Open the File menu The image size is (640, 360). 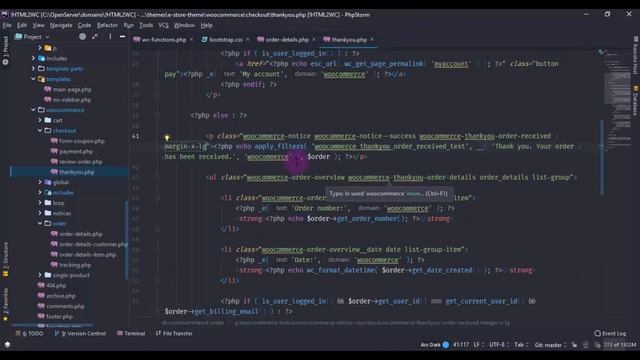(7, 25)
